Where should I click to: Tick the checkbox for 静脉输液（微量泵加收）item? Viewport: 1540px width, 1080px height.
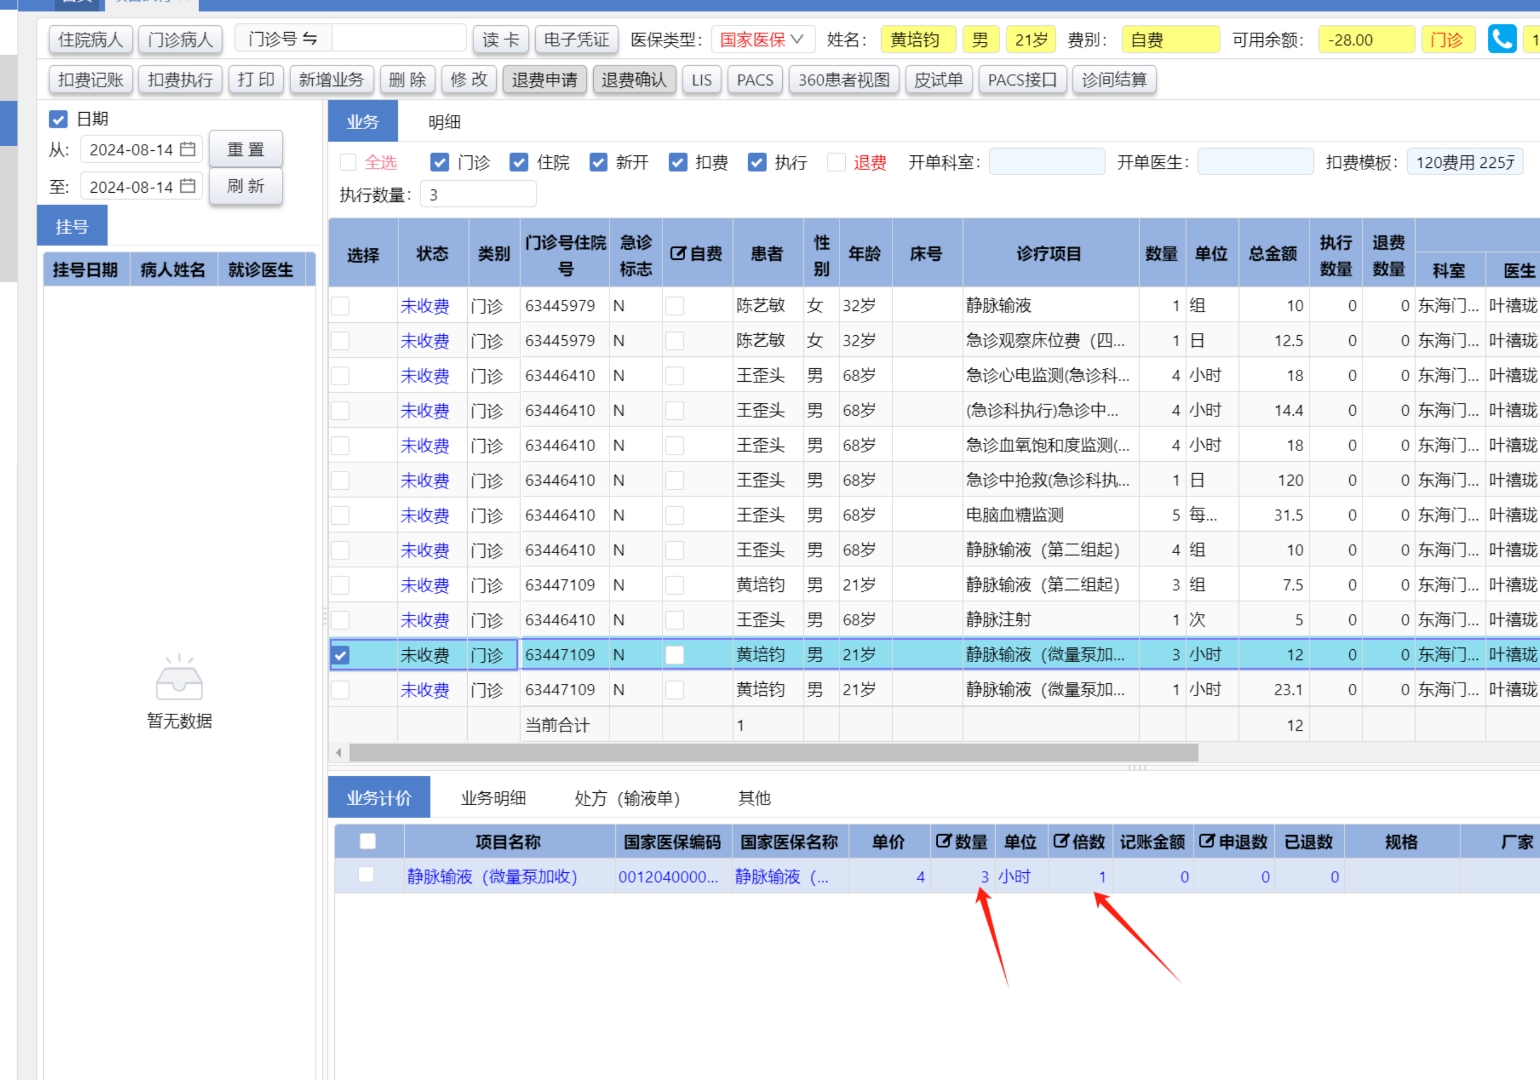[x=367, y=875]
